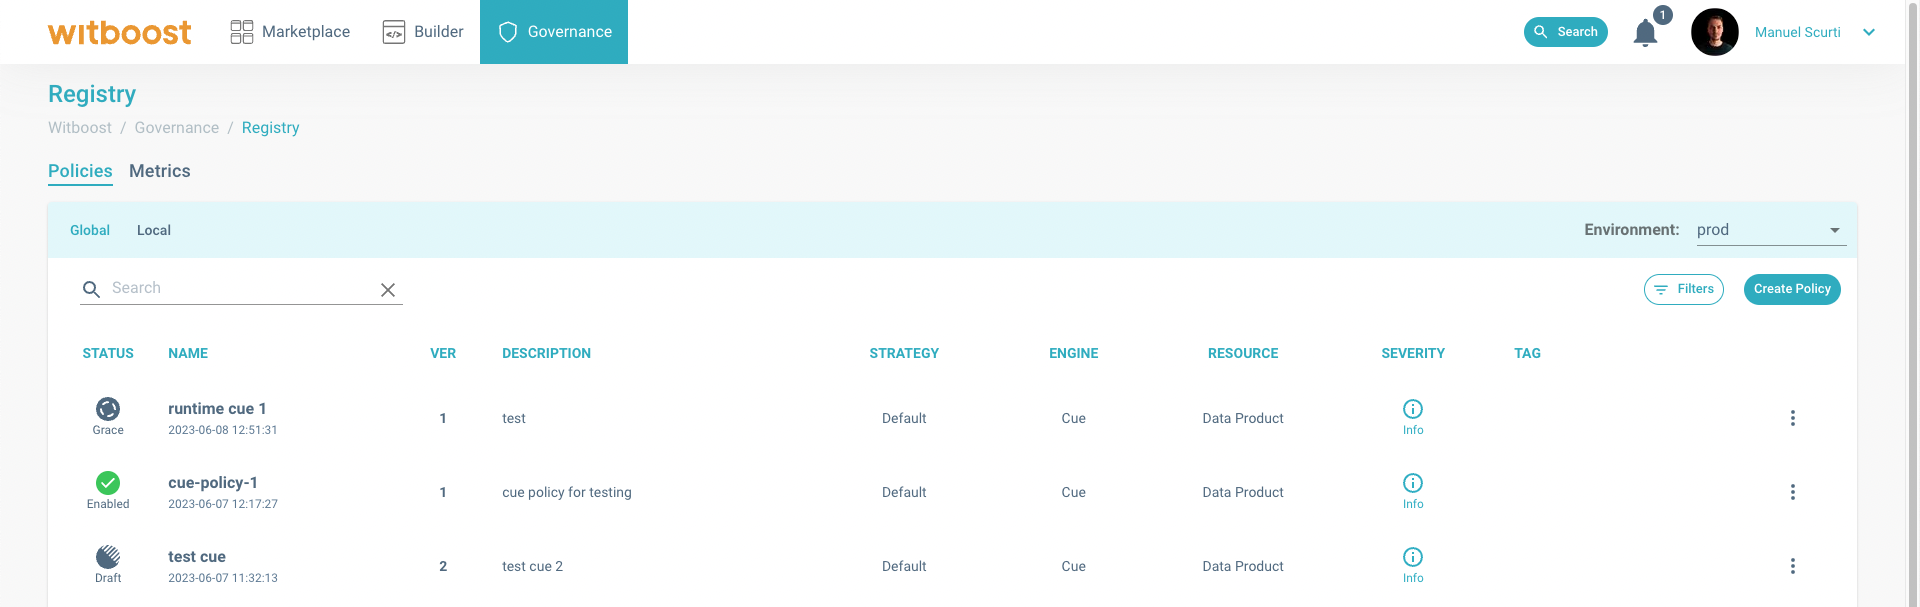
Task: Click the Governance breadcrumb link
Action: [177, 128]
